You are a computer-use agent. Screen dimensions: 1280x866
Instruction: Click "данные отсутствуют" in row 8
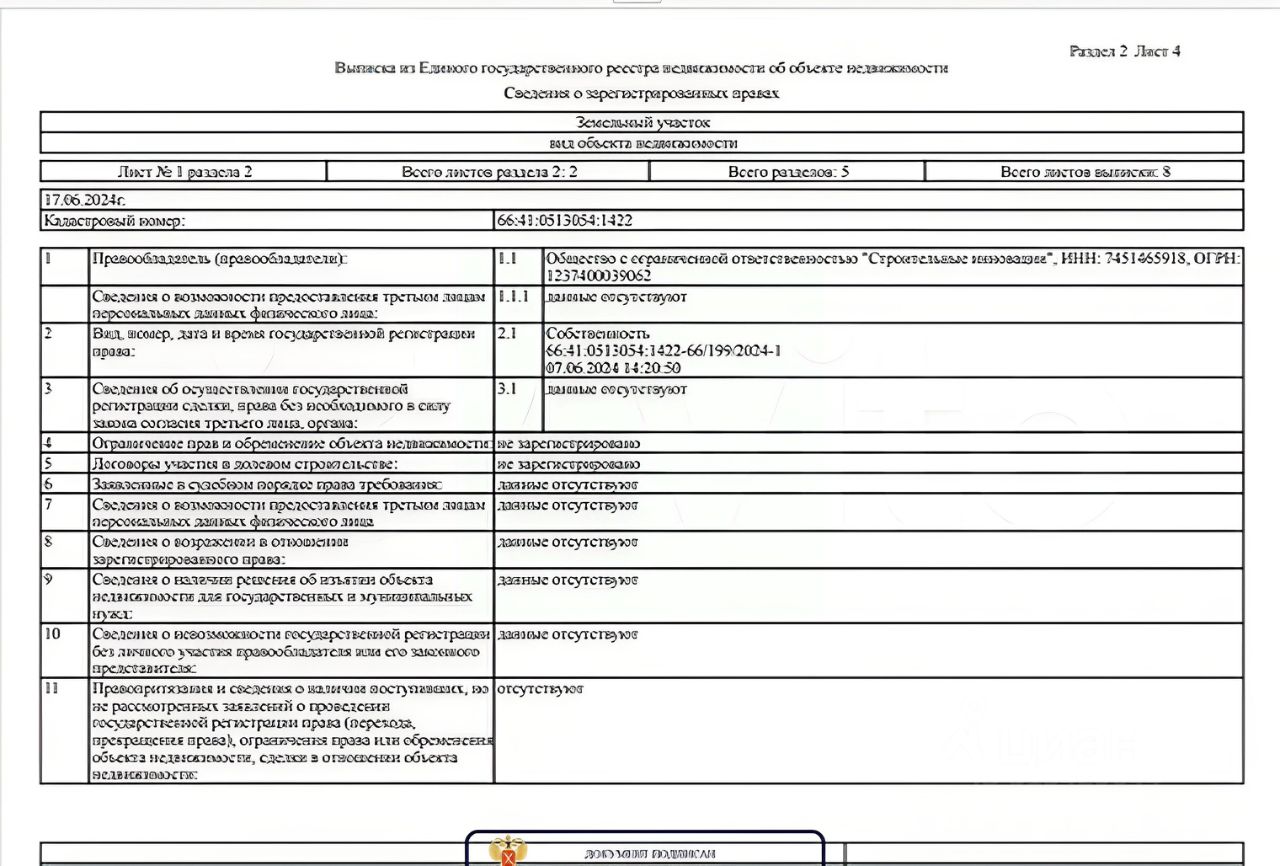pyautogui.click(x=567, y=542)
